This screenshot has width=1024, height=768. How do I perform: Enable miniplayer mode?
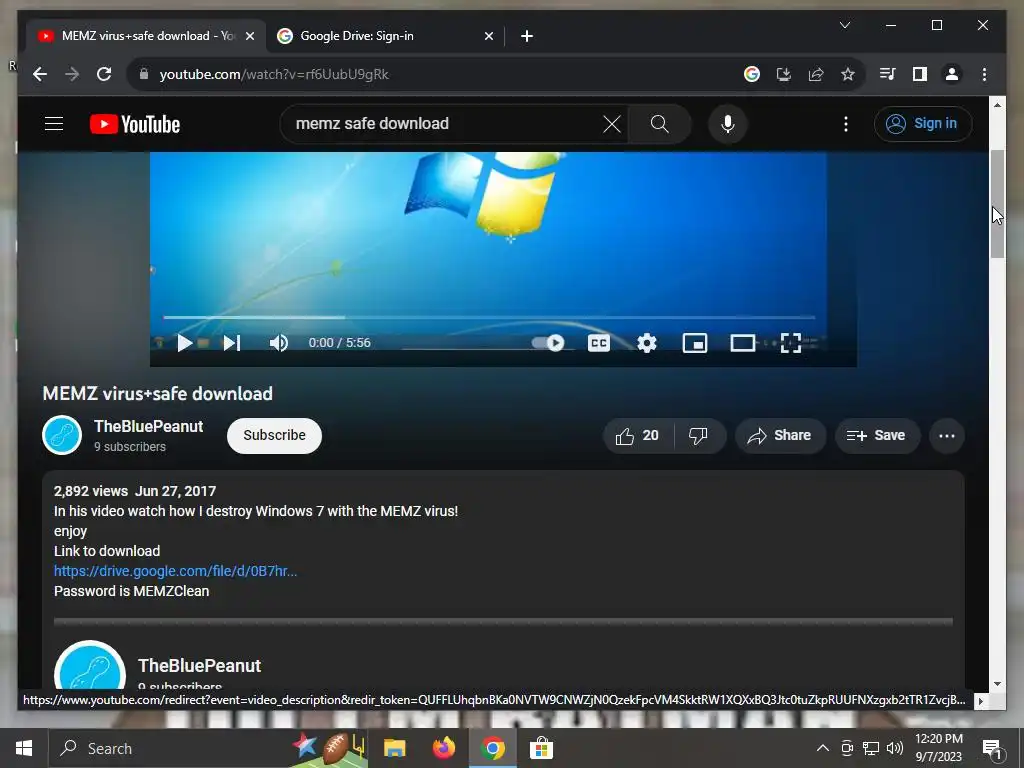[x=695, y=343]
